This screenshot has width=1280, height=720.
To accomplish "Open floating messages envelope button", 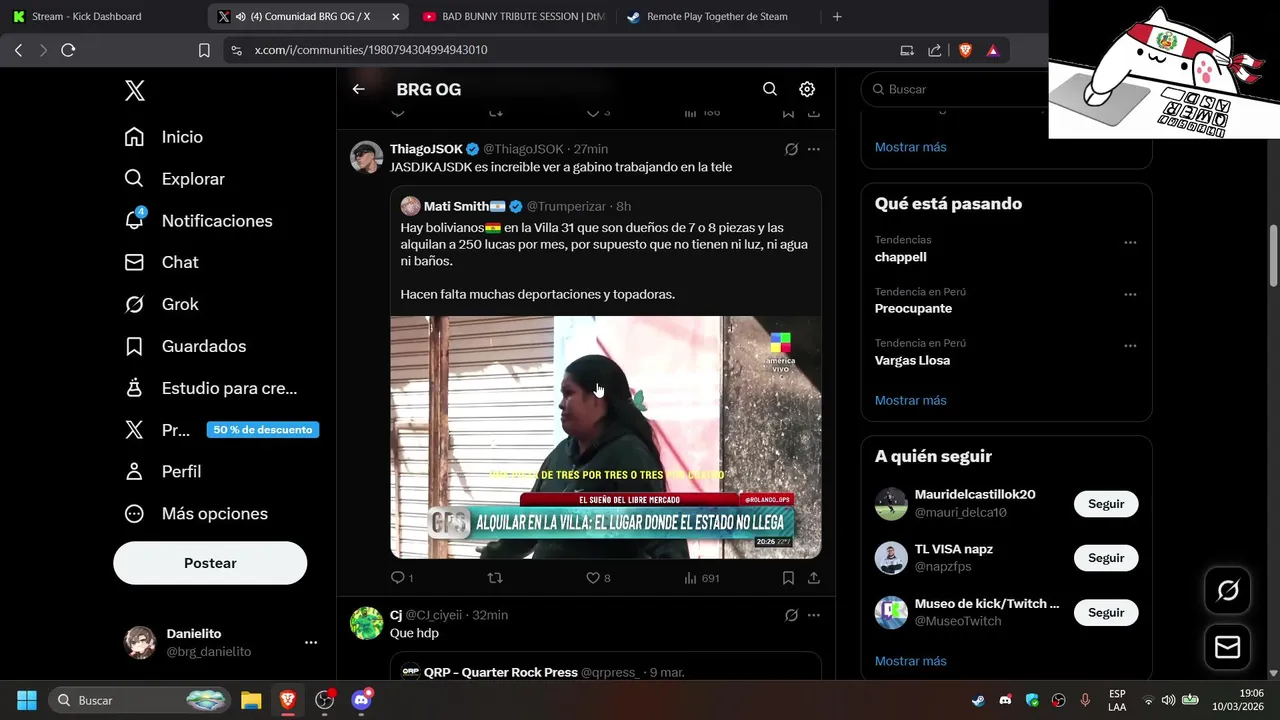I will pos(1227,647).
